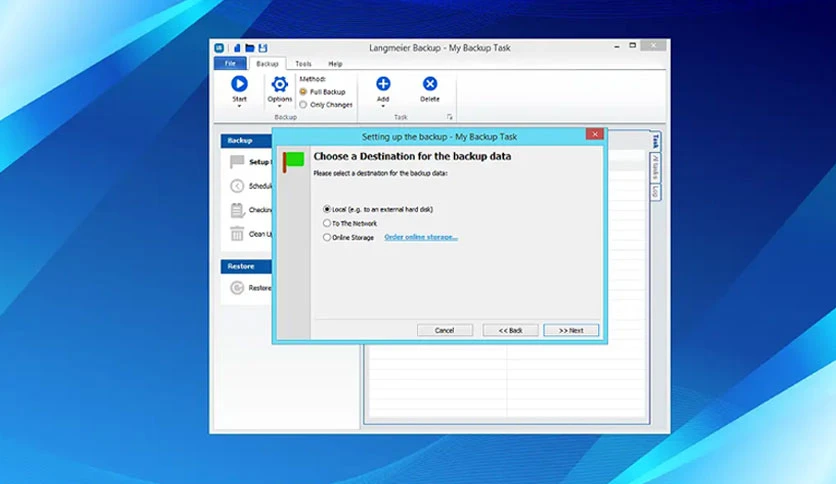The width and height of the screenshot is (836, 484).
Task: Switch to the Help ribbon tab
Action: click(335, 63)
